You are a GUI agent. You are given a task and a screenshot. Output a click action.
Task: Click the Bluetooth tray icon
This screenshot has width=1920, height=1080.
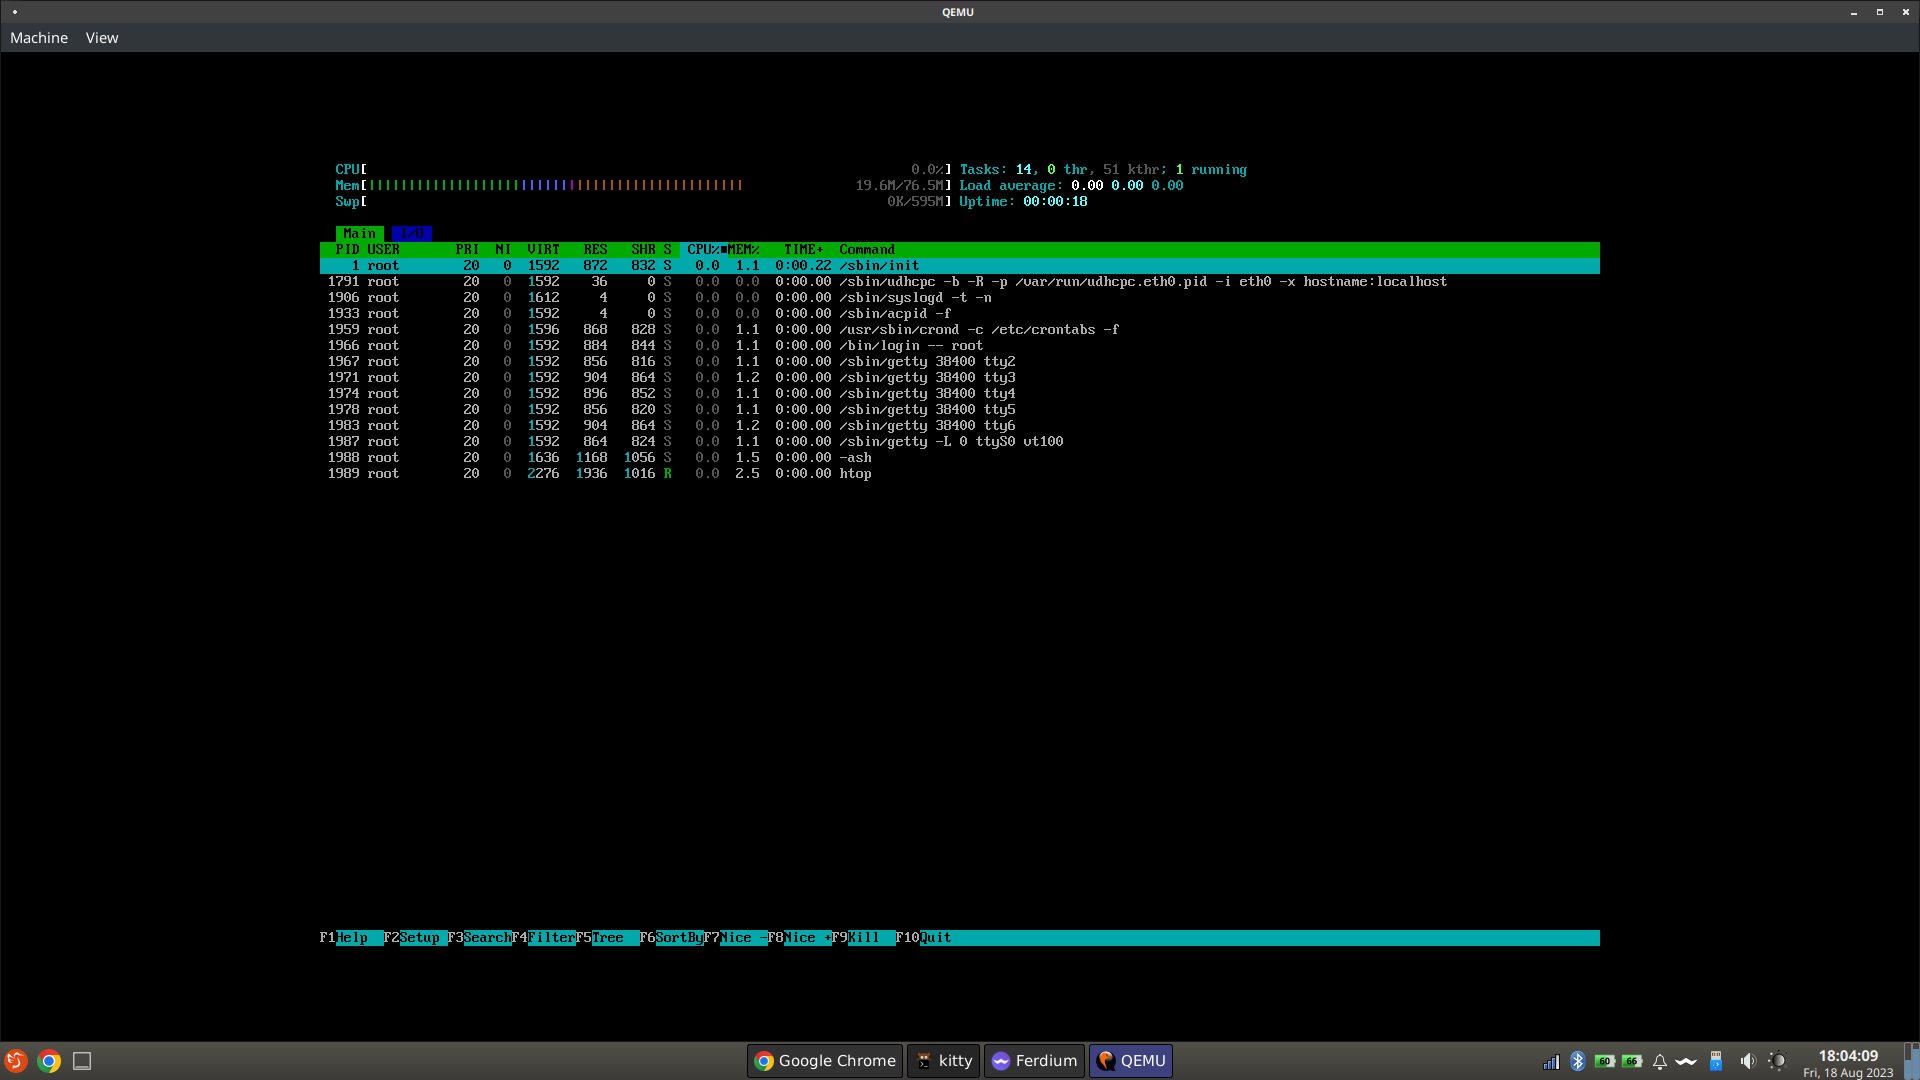pos(1578,1061)
